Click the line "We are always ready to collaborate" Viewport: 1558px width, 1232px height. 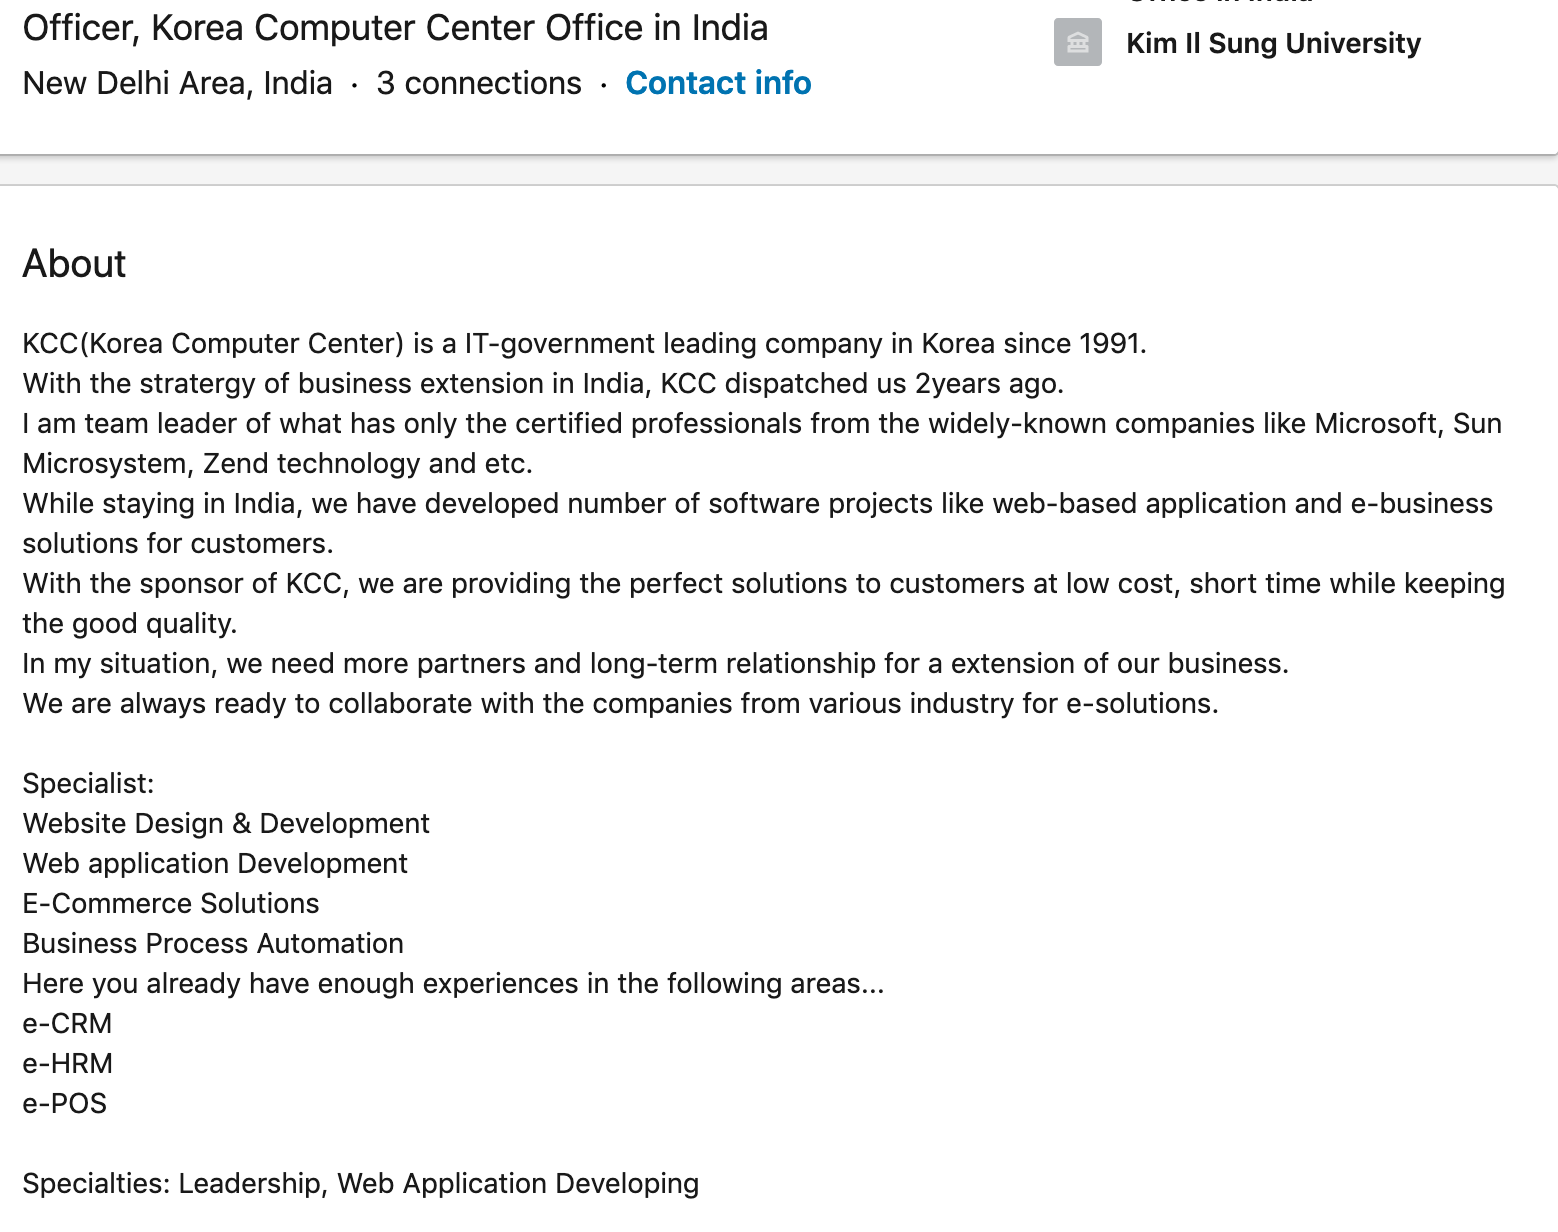click(x=620, y=703)
